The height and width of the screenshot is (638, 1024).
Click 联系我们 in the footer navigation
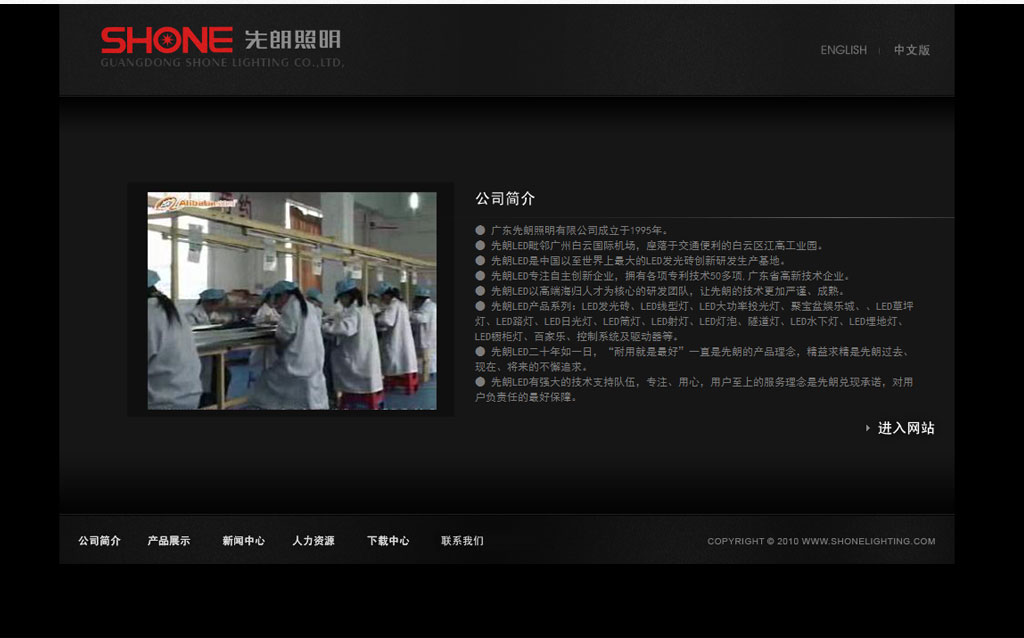[x=462, y=541]
